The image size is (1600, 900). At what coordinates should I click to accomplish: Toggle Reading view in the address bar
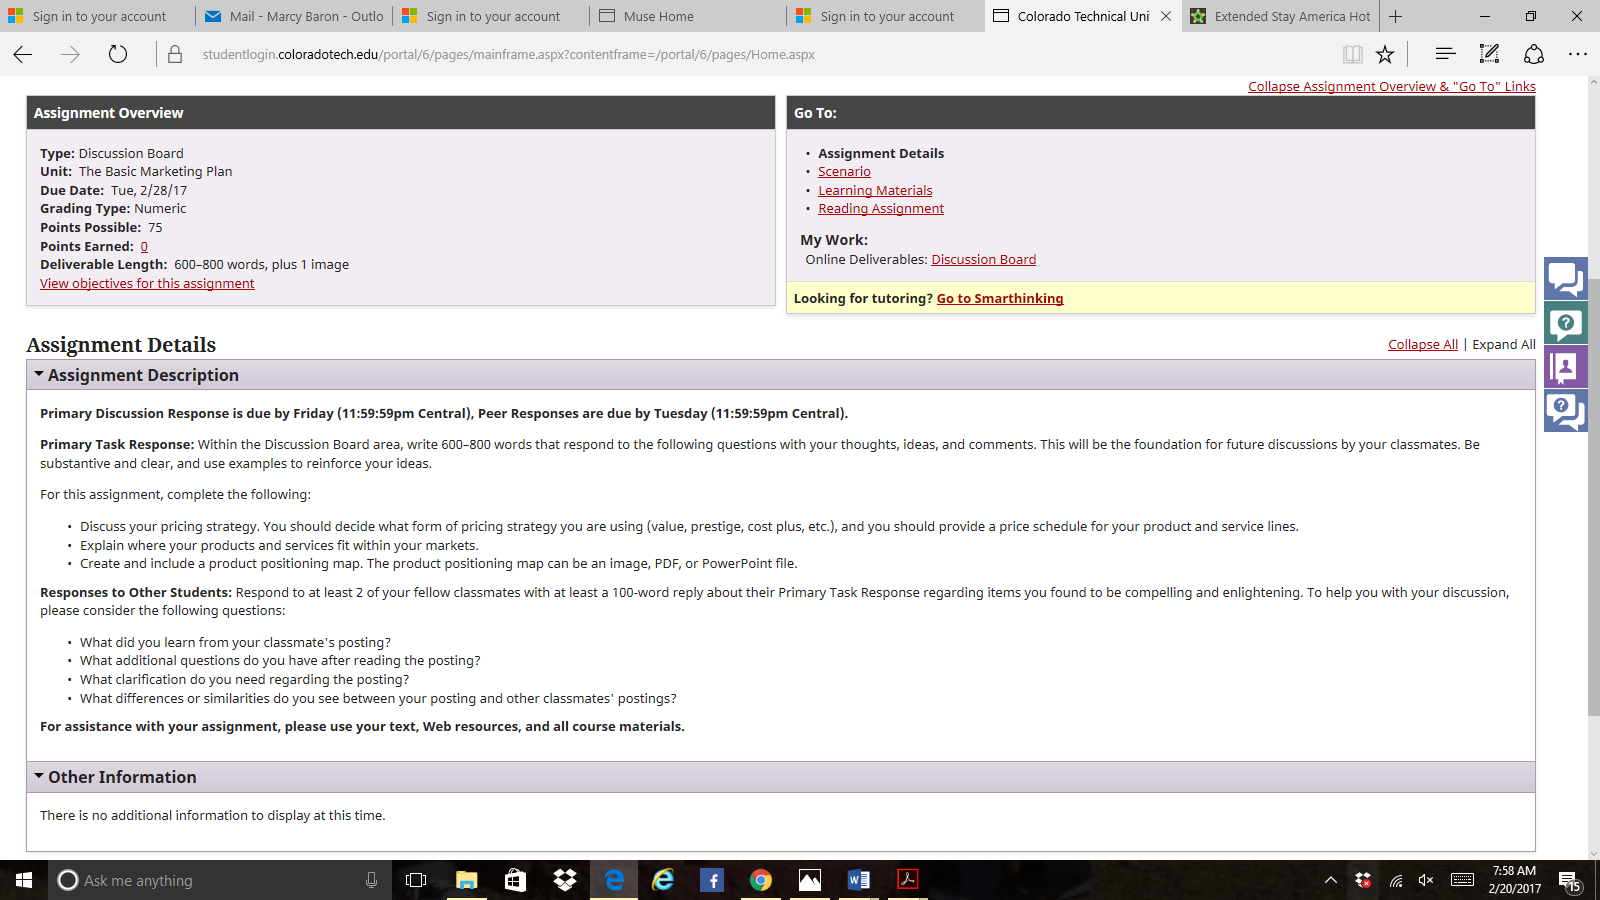(1352, 54)
